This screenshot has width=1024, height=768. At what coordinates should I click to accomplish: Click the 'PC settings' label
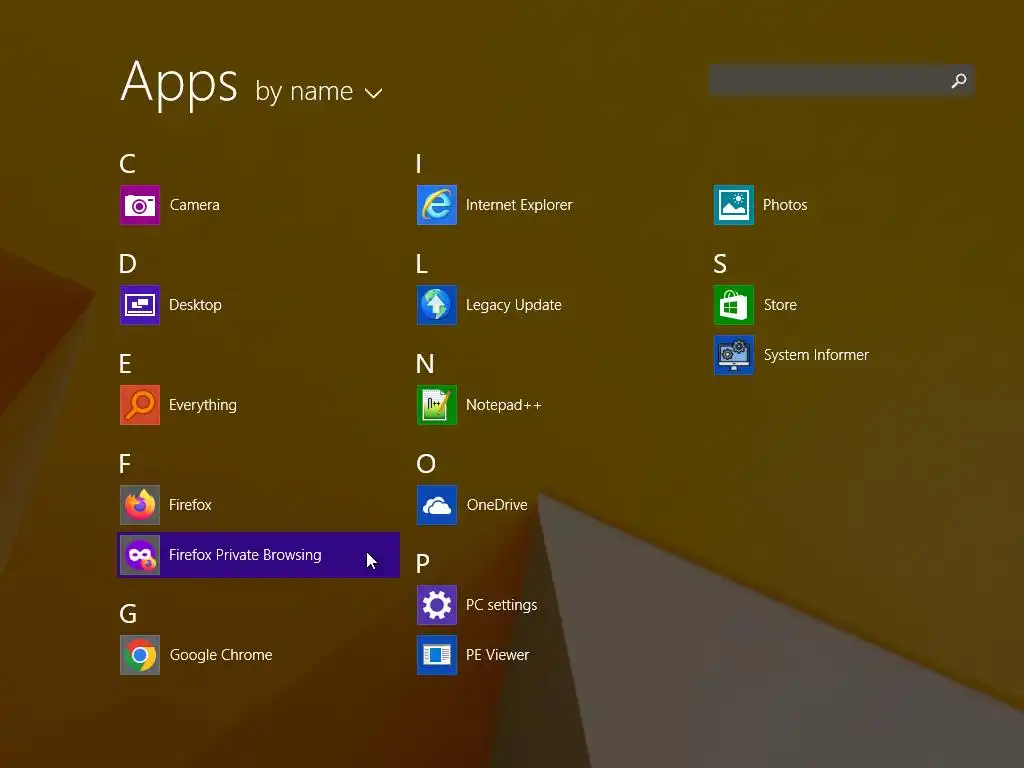click(502, 605)
